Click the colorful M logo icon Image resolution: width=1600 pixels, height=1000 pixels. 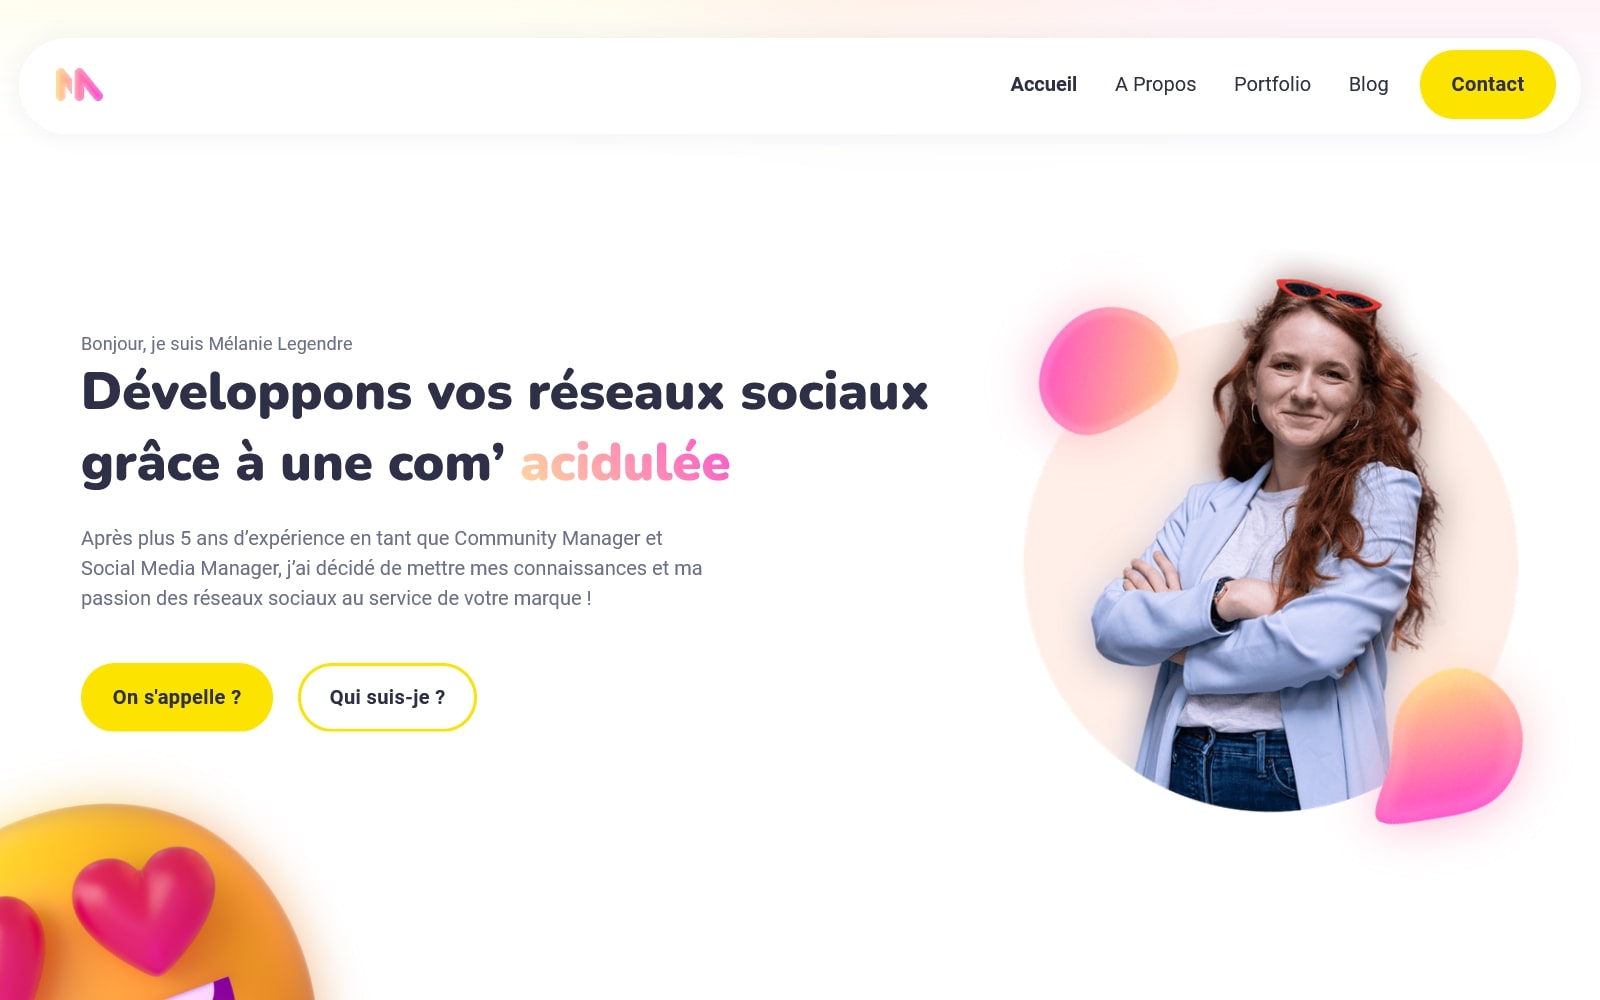pyautogui.click(x=79, y=85)
